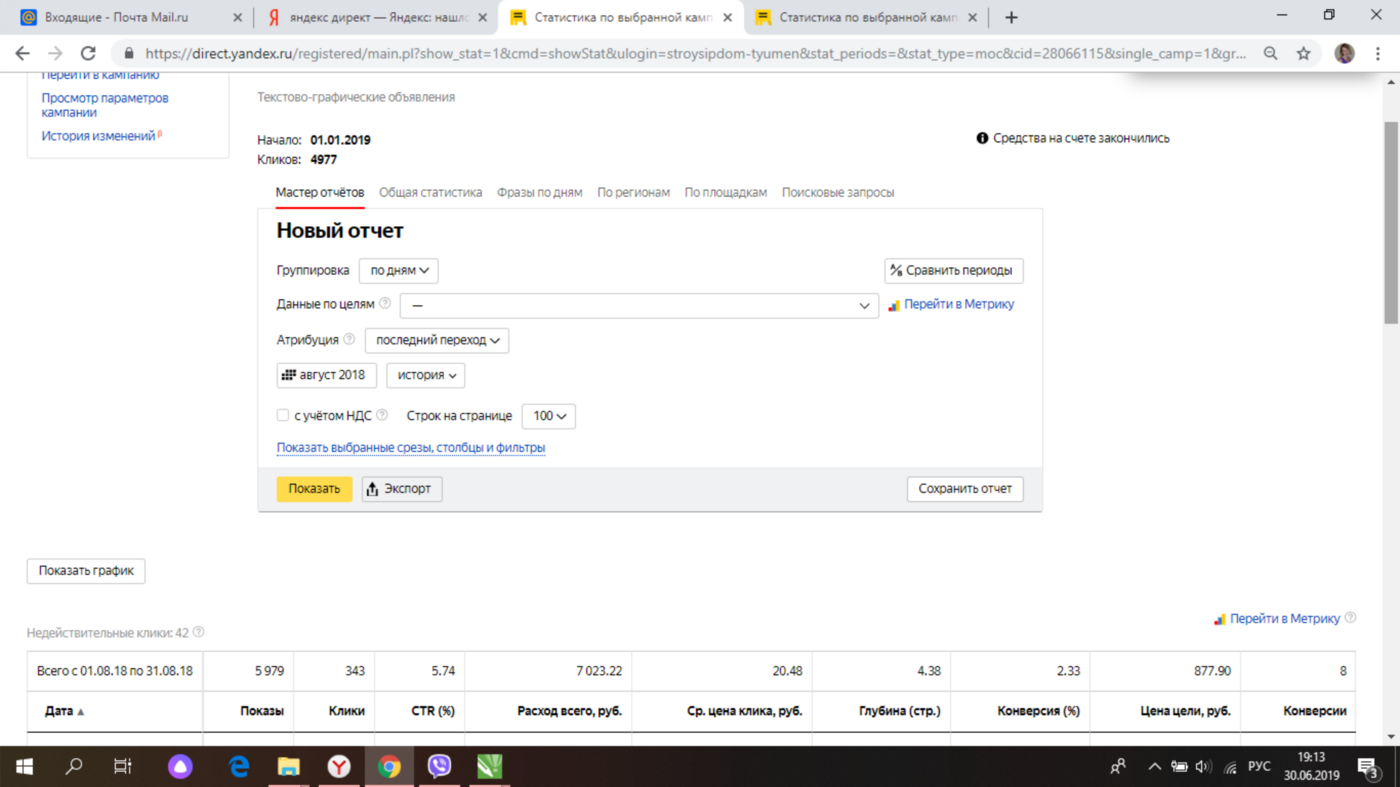The height and width of the screenshot is (787, 1400).
Task: Open the Строк на странице 100 dropdown
Action: 548,416
